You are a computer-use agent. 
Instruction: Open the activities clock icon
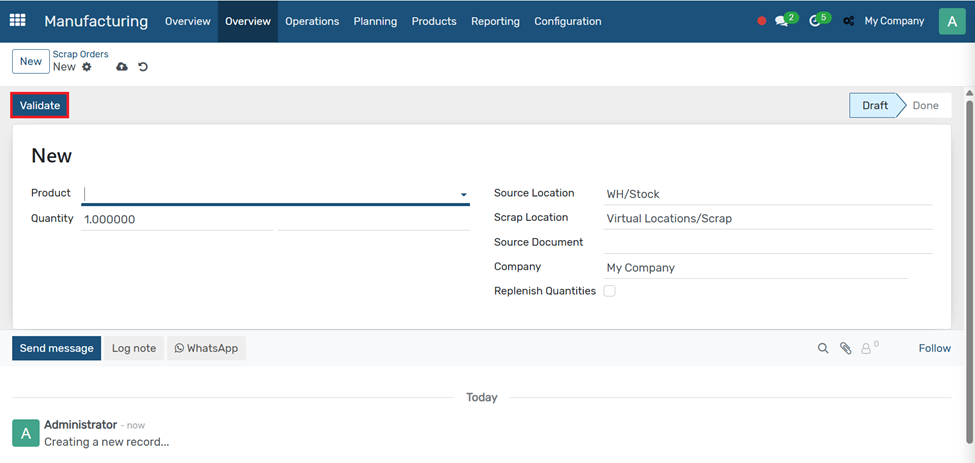click(815, 21)
